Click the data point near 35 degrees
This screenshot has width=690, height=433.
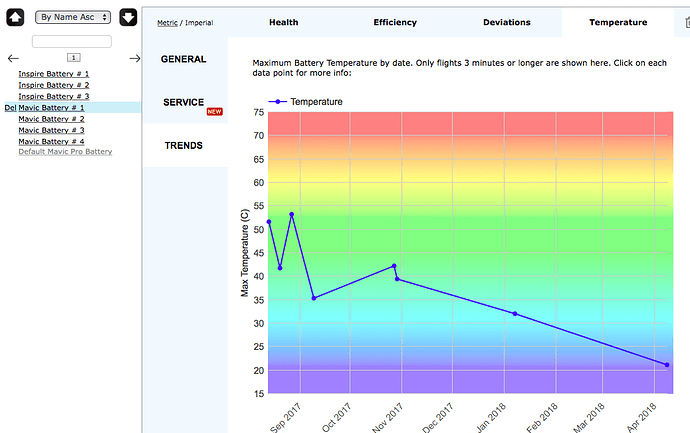pyautogui.click(x=314, y=298)
